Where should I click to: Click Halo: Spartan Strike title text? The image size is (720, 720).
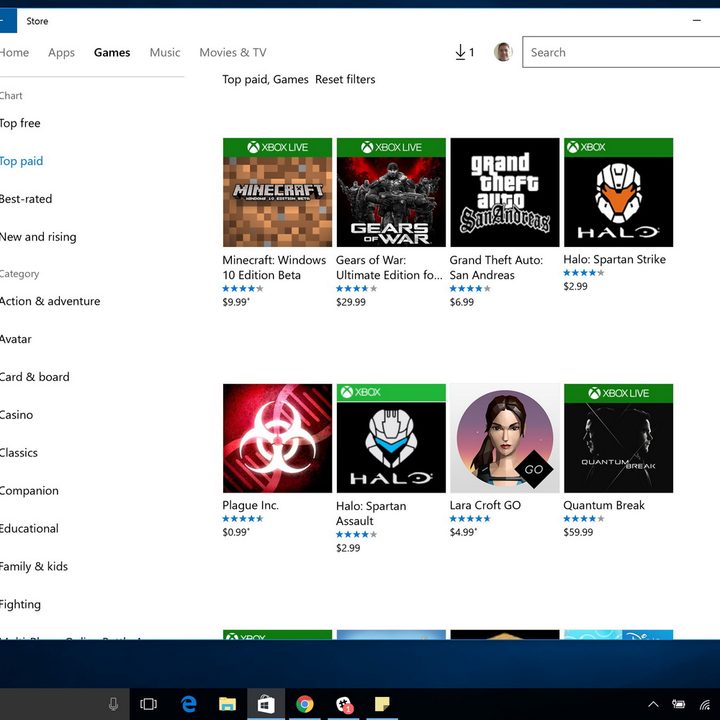pyautogui.click(x=614, y=259)
